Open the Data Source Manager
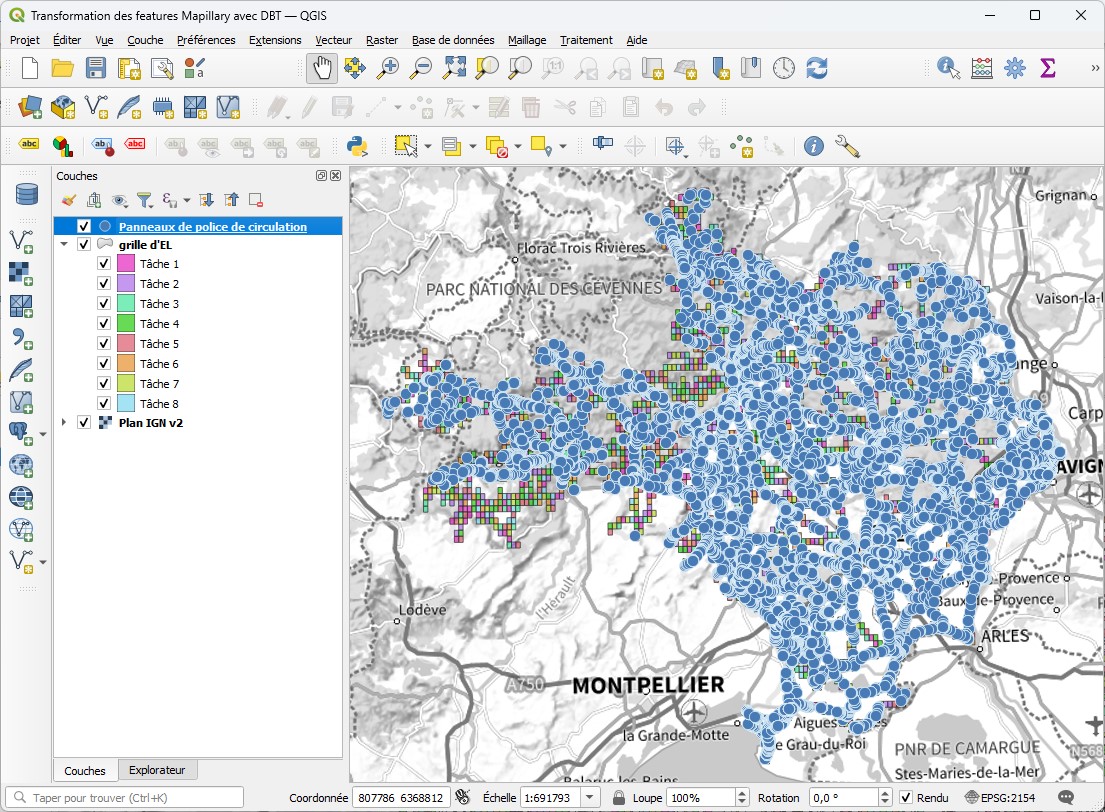1105x812 pixels. click(x=30, y=108)
